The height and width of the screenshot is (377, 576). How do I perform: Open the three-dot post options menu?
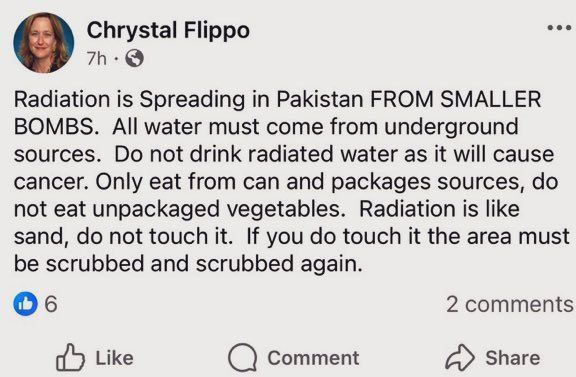(559, 28)
